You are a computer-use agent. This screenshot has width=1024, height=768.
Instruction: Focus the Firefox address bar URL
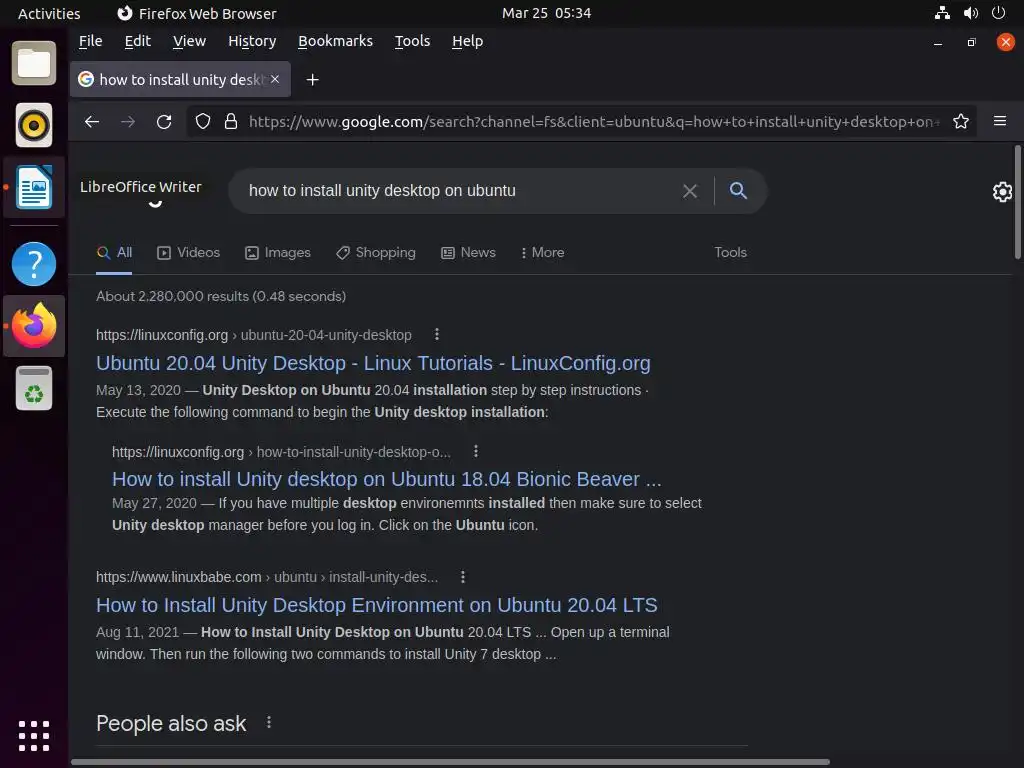point(594,121)
